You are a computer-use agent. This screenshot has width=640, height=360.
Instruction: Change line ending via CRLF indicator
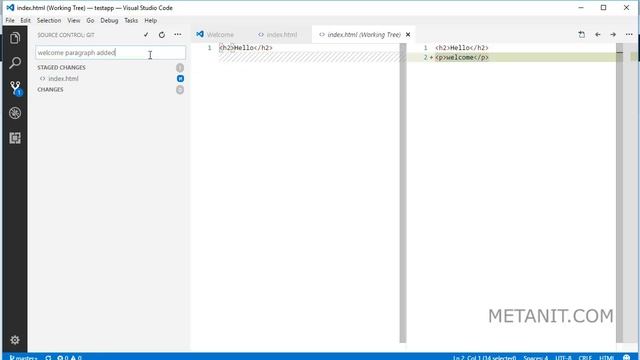click(585, 358)
